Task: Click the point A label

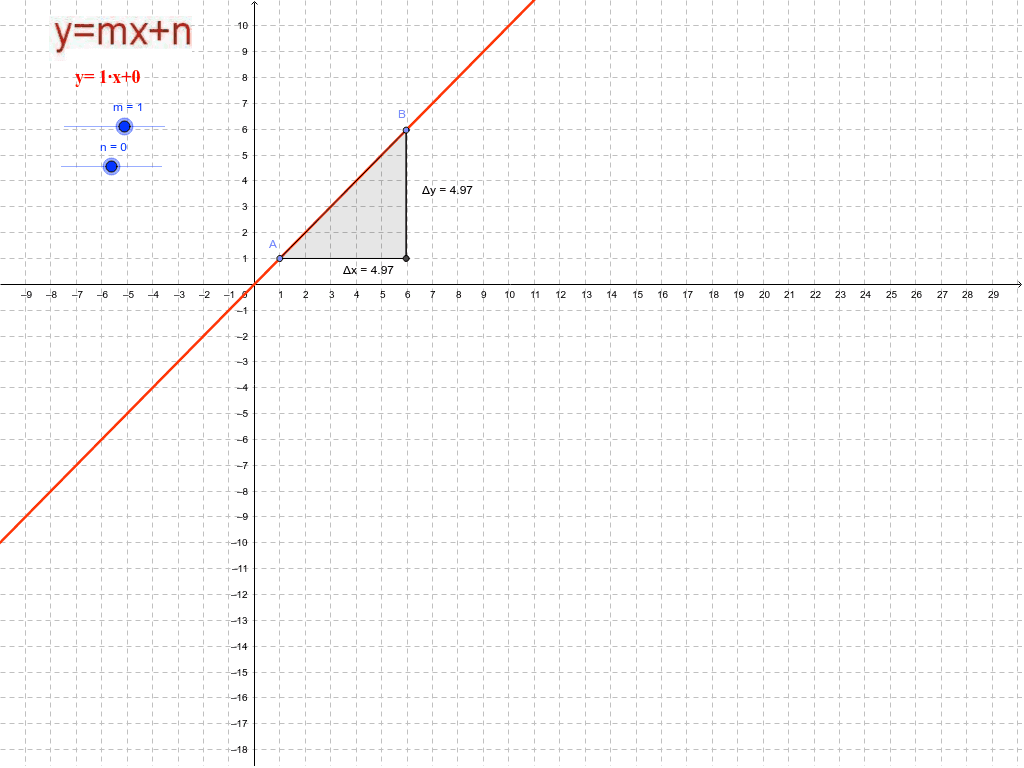Action: coord(273,244)
